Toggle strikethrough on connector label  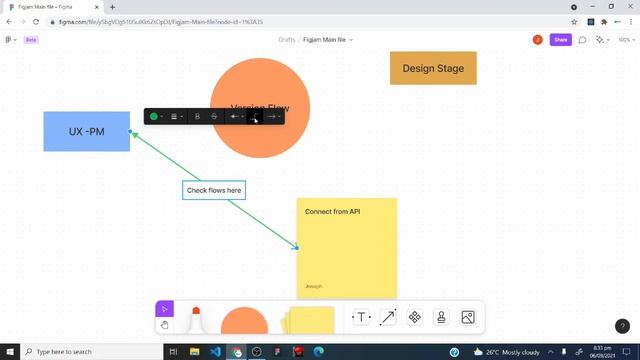tap(214, 116)
